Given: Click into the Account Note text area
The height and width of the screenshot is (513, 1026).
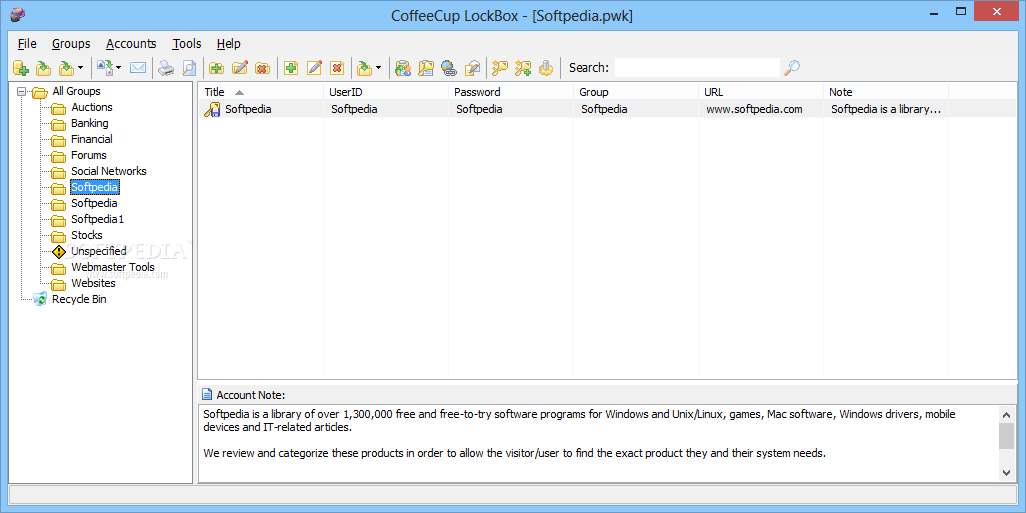Looking at the screenshot, I should (x=599, y=444).
